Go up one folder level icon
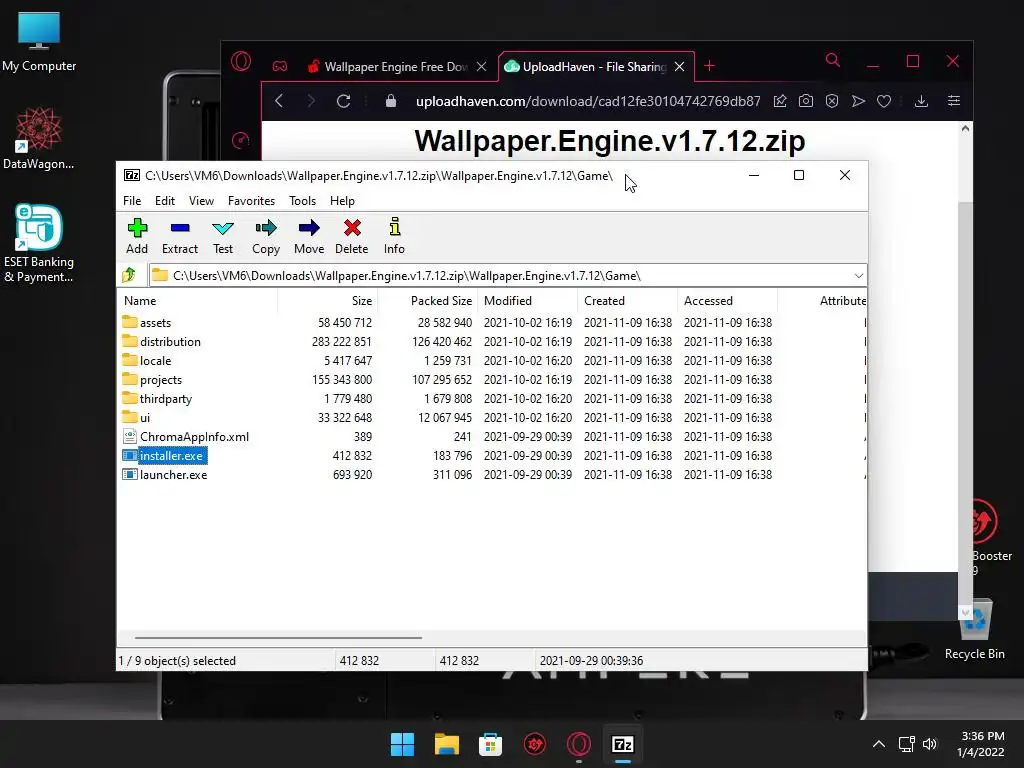 pos(129,275)
